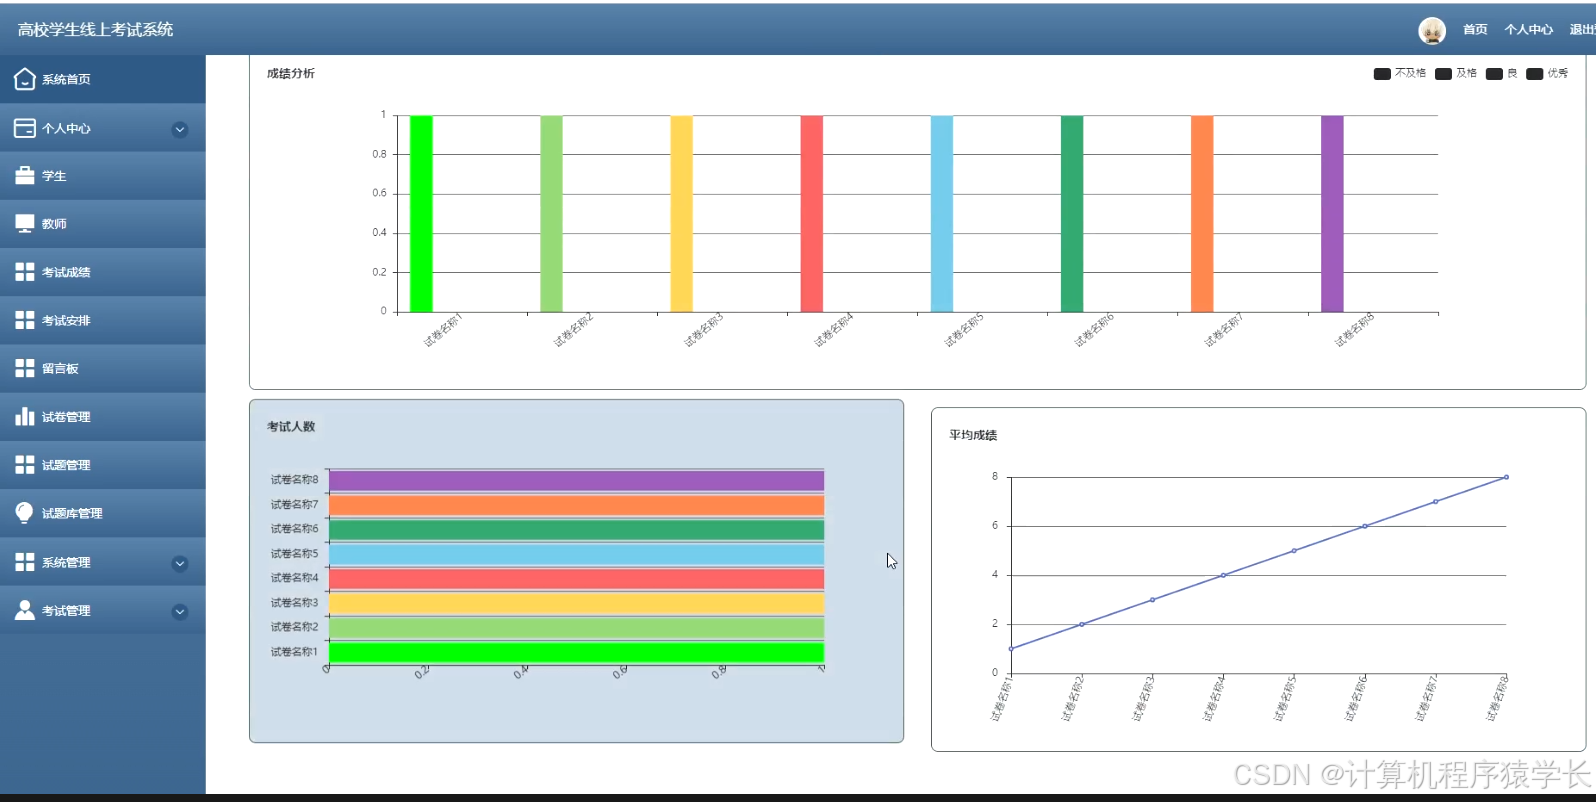Click the card icon beside 个人中心
The width and height of the screenshot is (1596, 802).
tap(25, 128)
